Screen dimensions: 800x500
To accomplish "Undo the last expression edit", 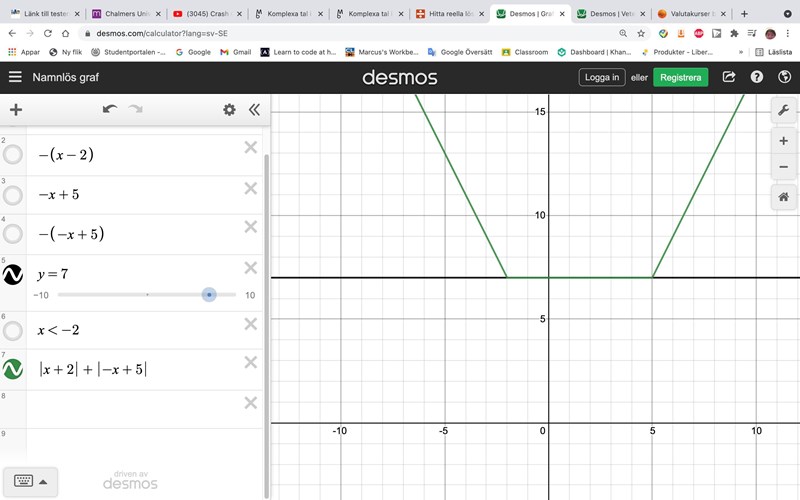I will (110, 110).
